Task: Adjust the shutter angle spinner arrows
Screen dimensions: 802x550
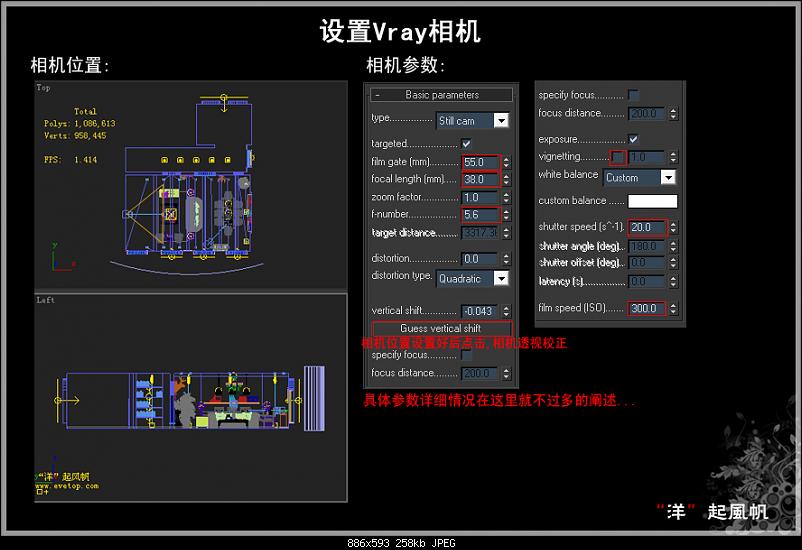Action: pyautogui.click(x=673, y=247)
